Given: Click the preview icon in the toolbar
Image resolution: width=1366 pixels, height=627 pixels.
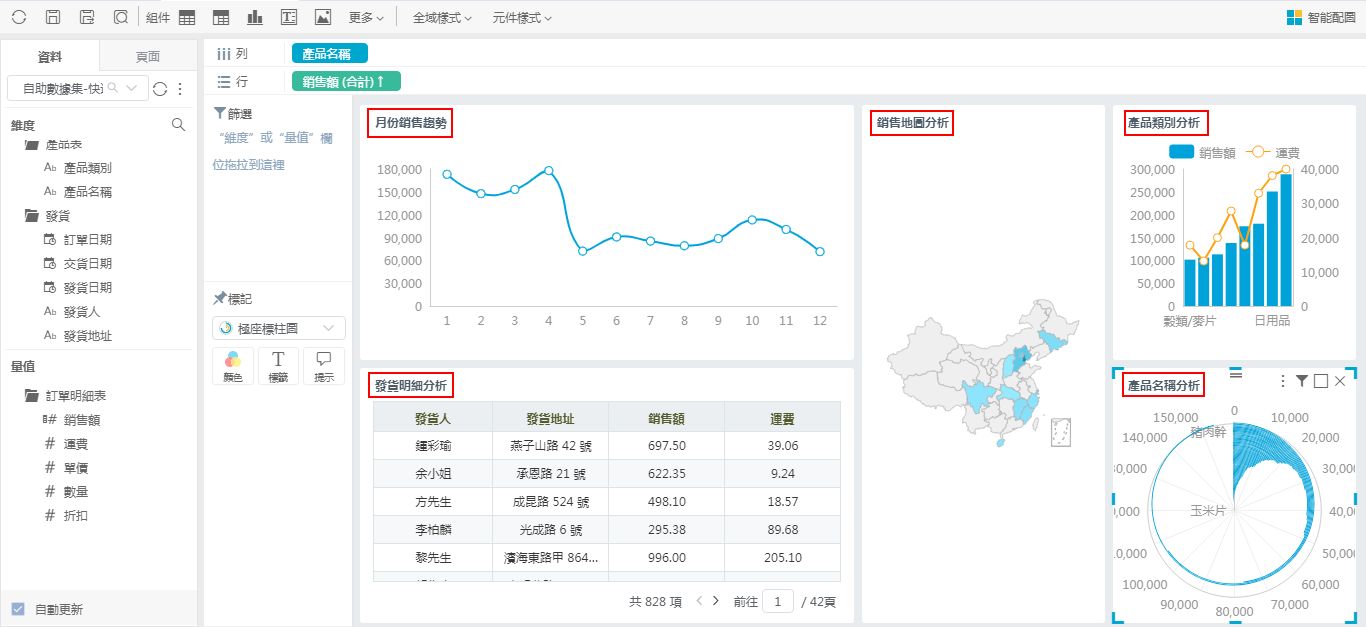Looking at the screenshot, I should tap(120, 17).
